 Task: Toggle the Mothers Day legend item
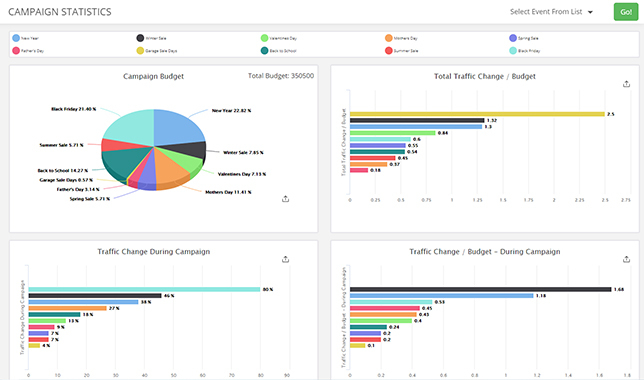point(401,38)
